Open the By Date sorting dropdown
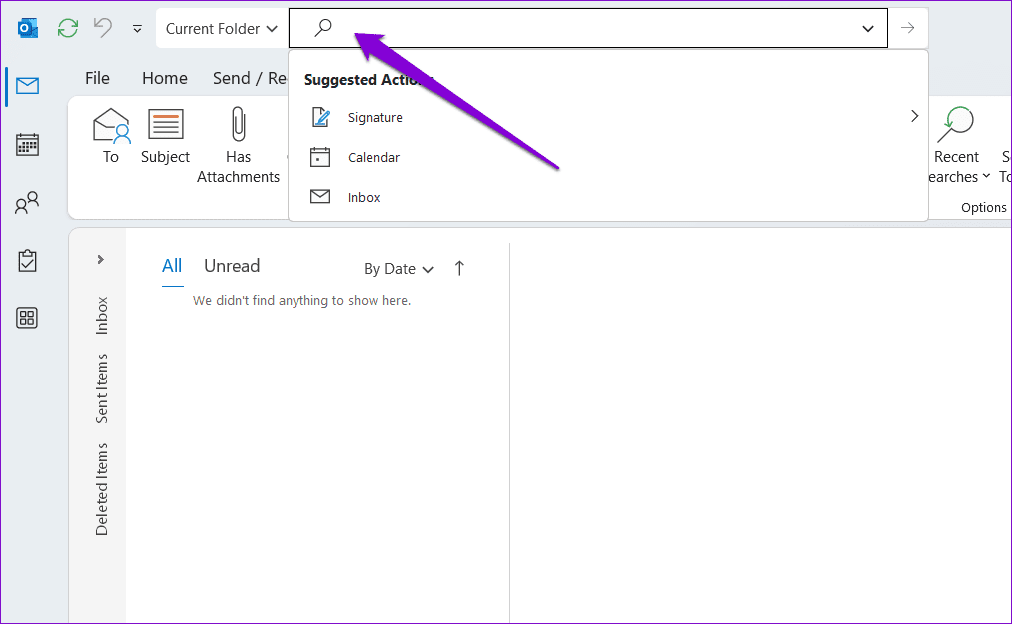Image resolution: width=1012 pixels, height=624 pixels. [398, 268]
